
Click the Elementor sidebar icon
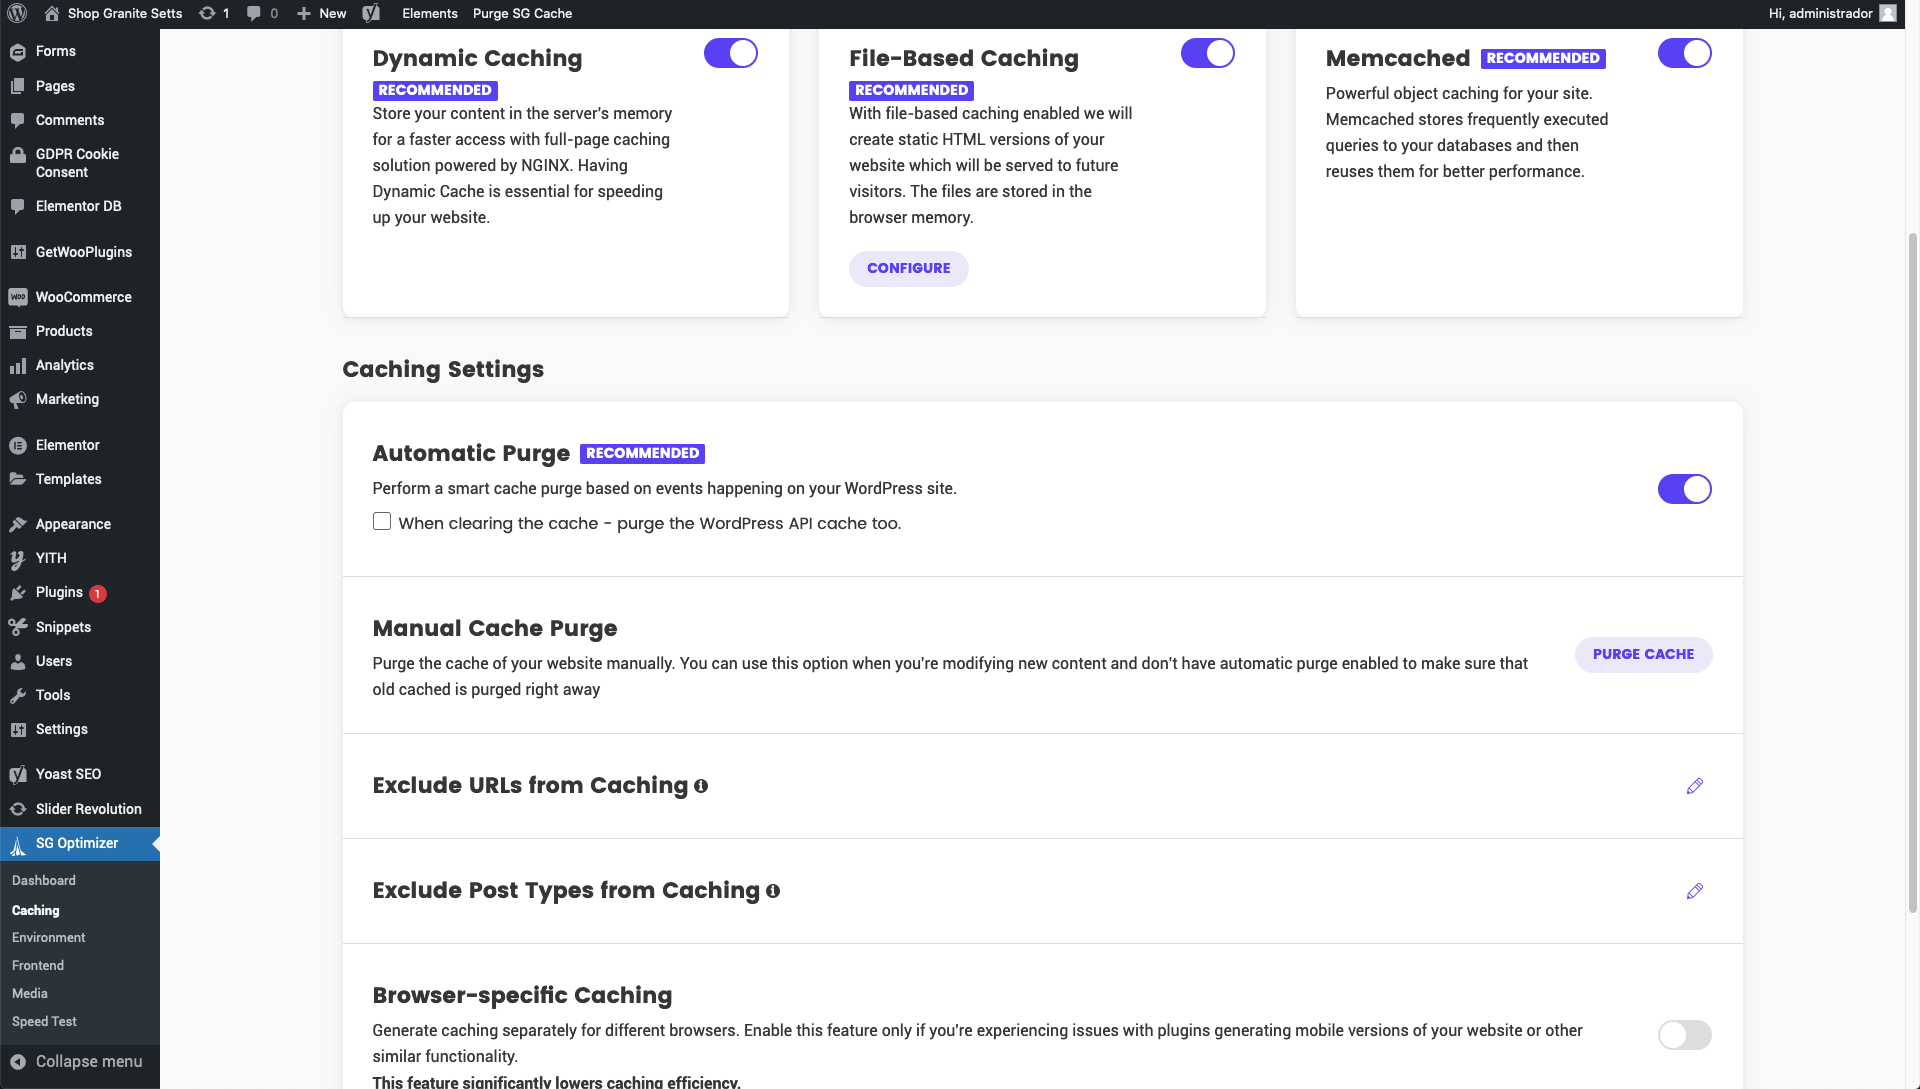(x=18, y=445)
